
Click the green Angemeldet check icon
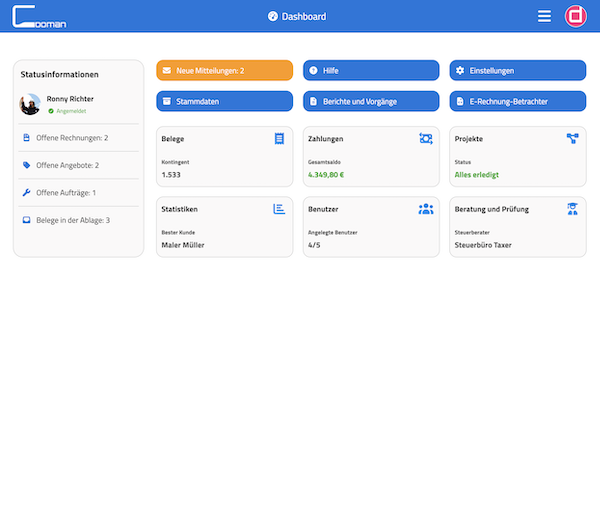tap(51, 111)
